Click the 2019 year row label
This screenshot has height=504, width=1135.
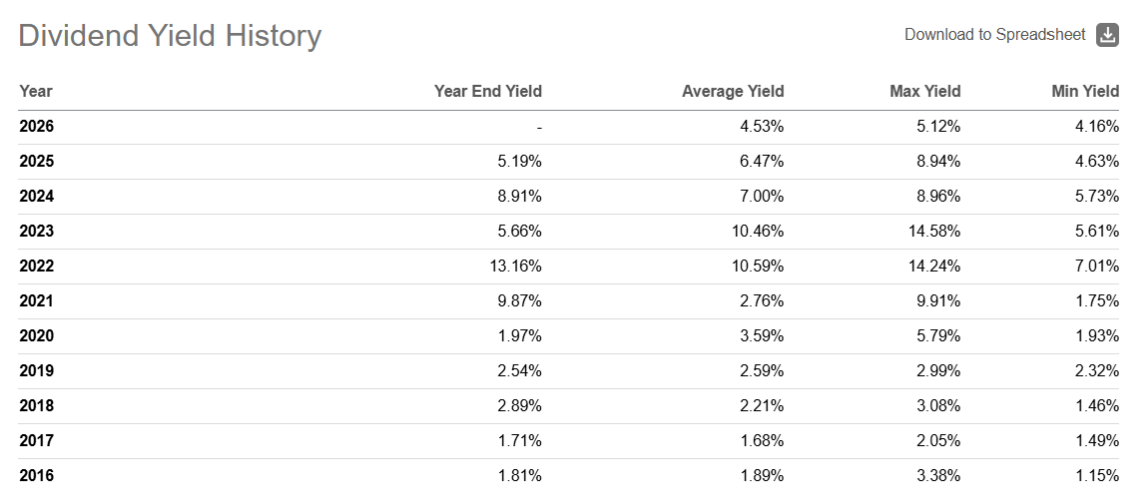point(36,372)
